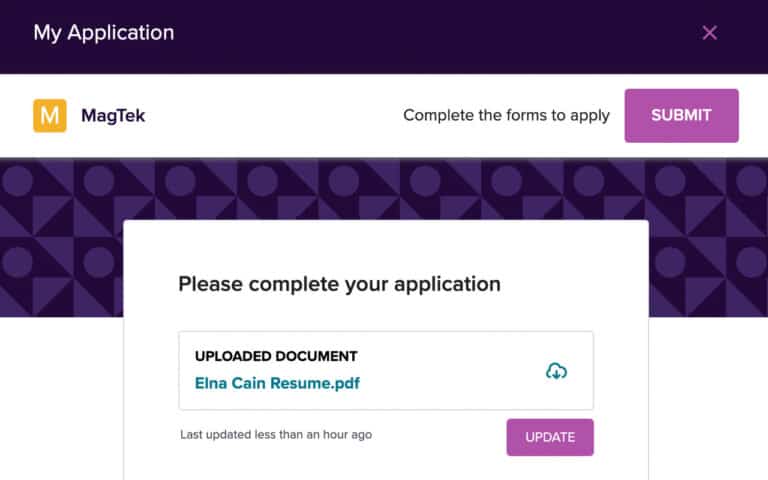Screen dimensions: 768x480
Task: Select the 'Please complete your application' heading
Action: (339, 284)
